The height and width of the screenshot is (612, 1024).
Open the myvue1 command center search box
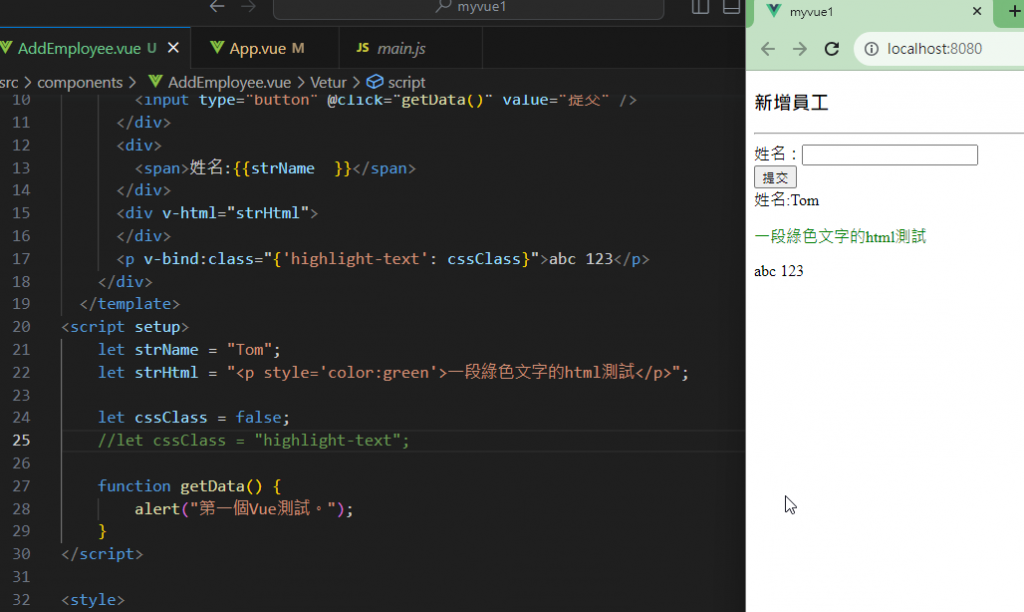(x=468, y=8)
